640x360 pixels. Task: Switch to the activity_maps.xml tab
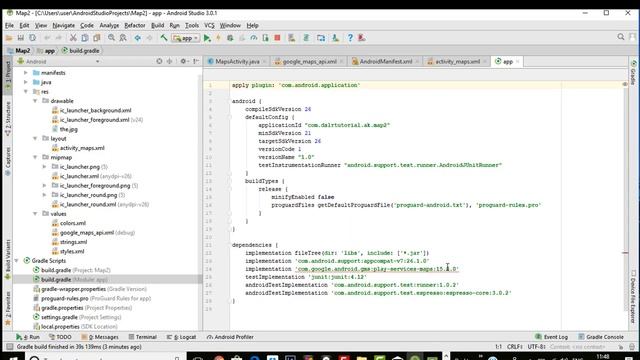[x=457, y=62]
